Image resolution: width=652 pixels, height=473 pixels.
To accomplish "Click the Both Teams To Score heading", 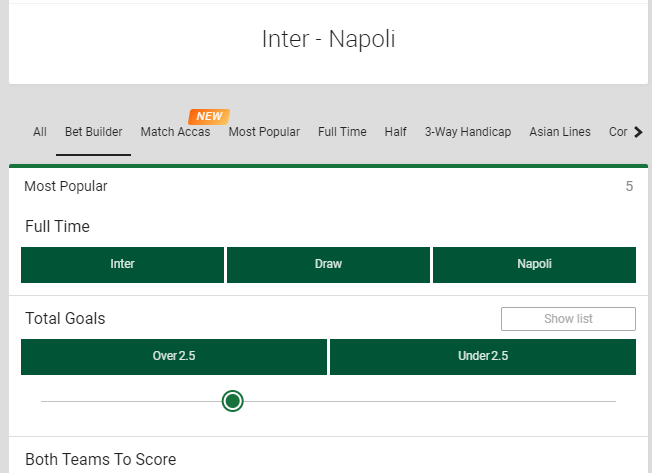I will click(x=101, y=459).
